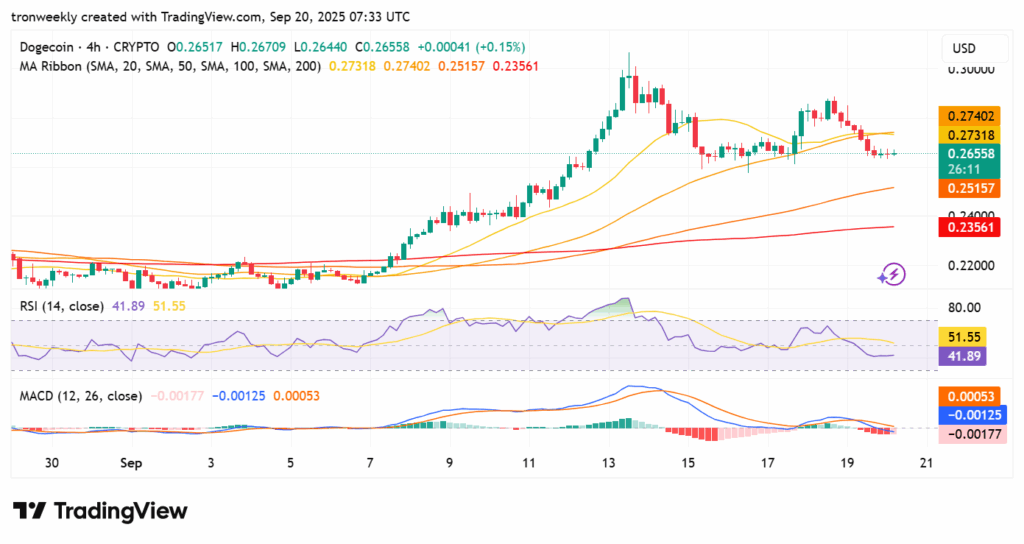Click the MA Ribbon indicator legend label
This screenshot has height=544, width=1024.
click(170, 66)
